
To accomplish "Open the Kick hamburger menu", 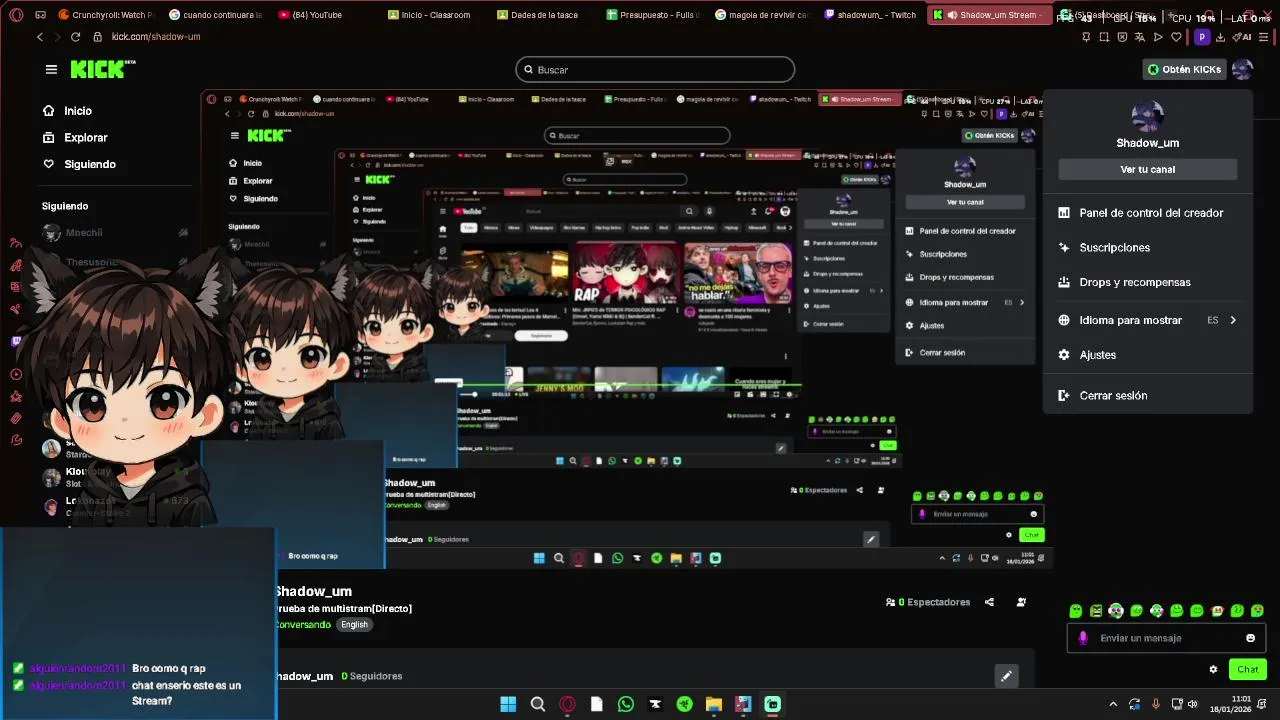I will pyautogui.click(x=51, y=69).
